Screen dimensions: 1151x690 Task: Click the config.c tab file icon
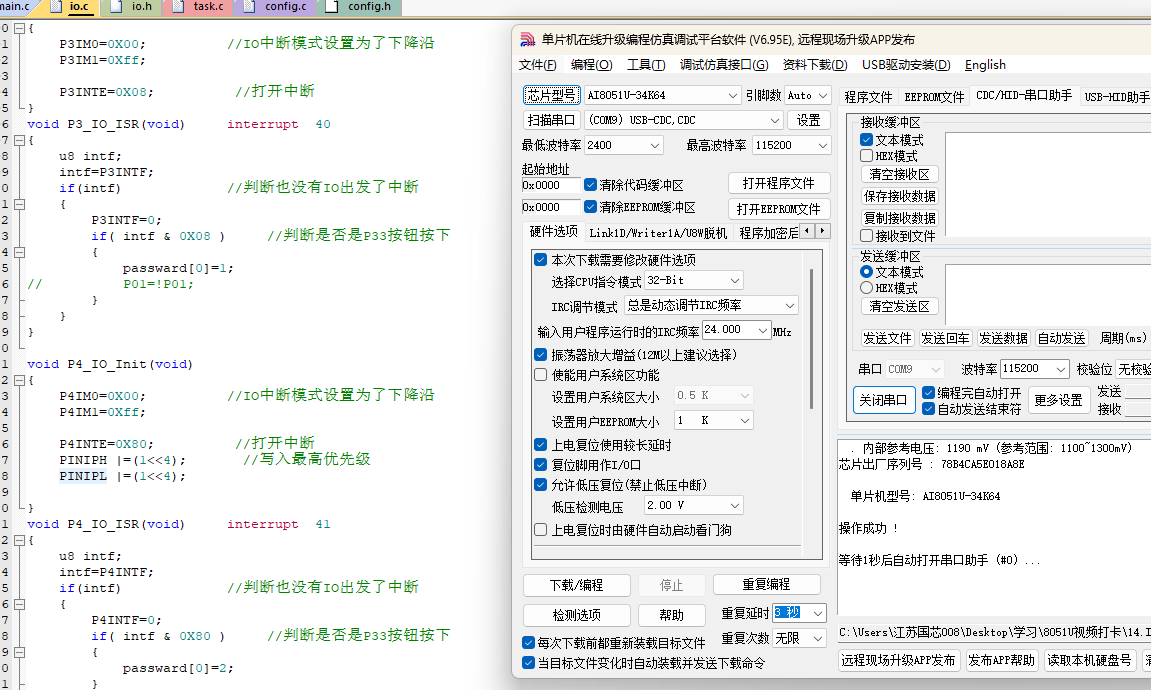click(250, 7)
